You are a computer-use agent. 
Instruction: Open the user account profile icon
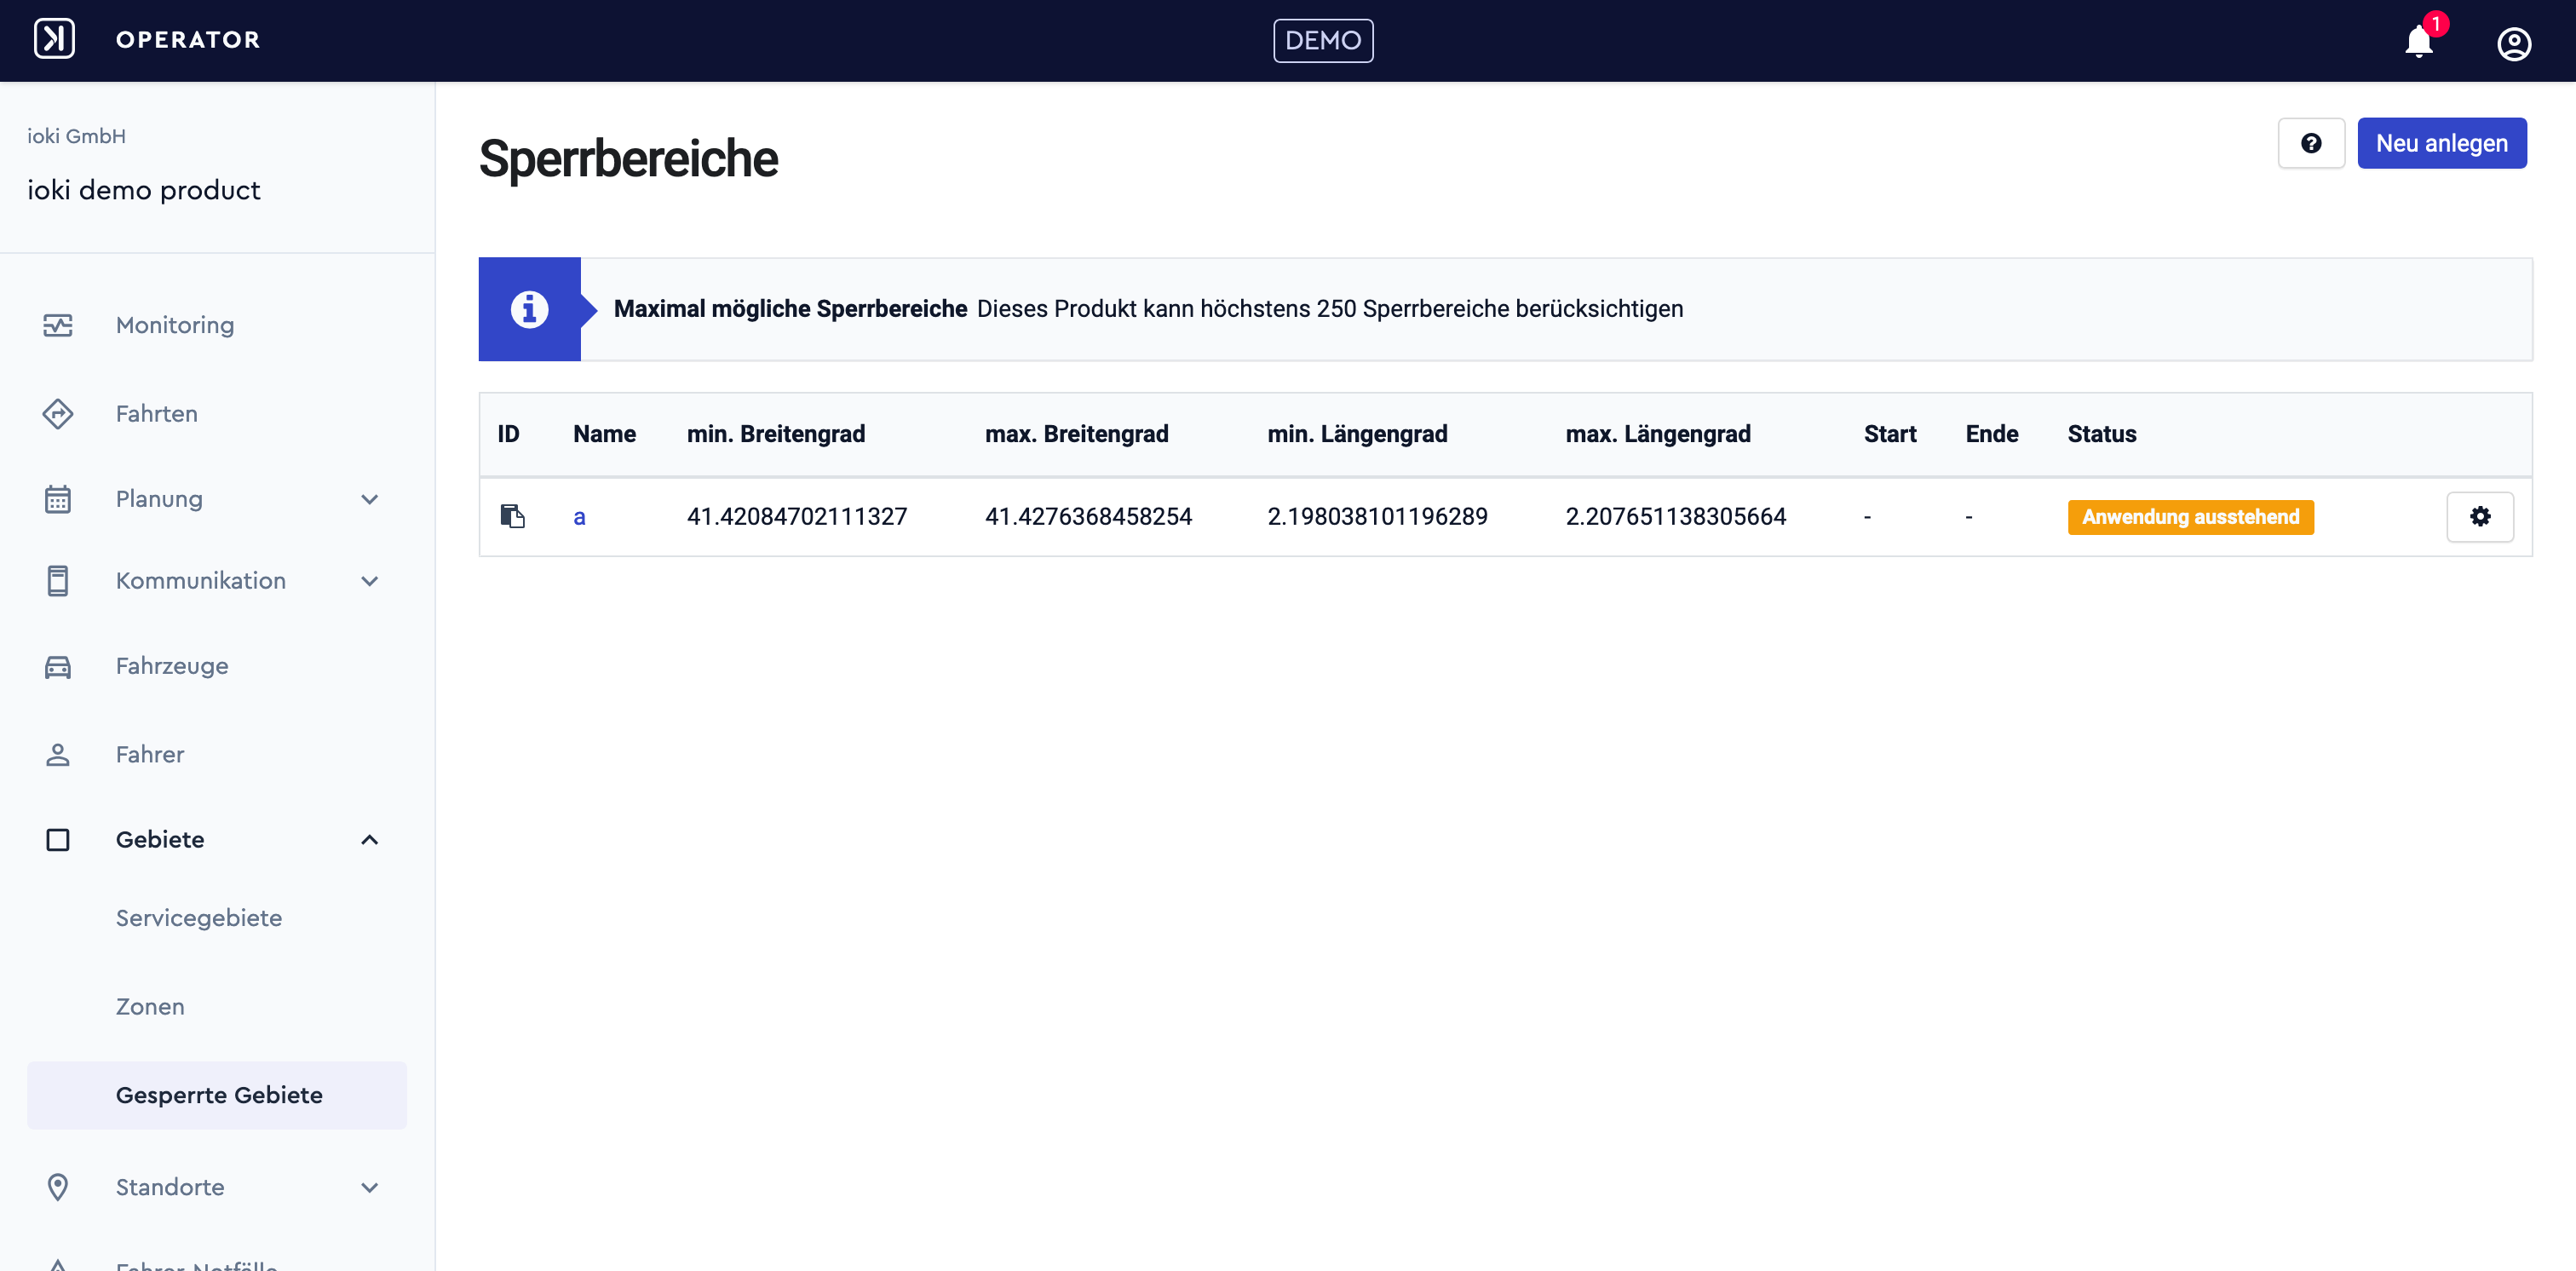[x=2513, y=43]
